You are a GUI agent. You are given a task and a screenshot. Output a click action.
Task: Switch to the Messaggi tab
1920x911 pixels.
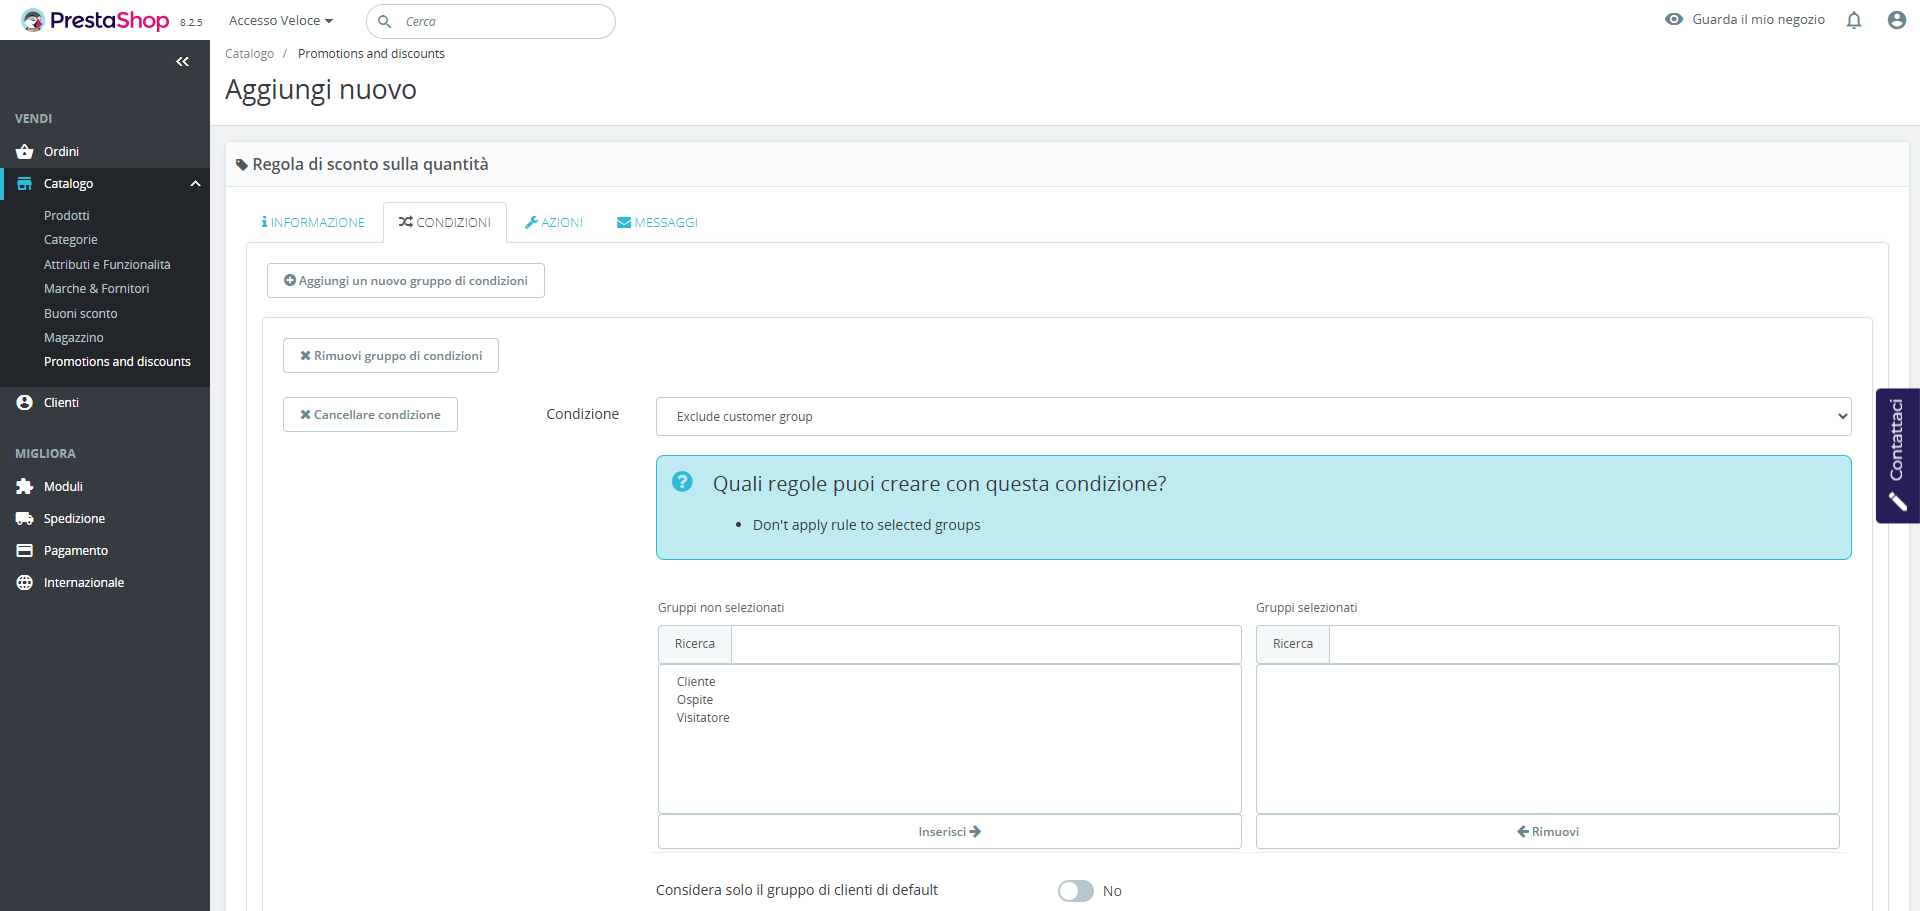pyautogui.click(x=657, y=223)
